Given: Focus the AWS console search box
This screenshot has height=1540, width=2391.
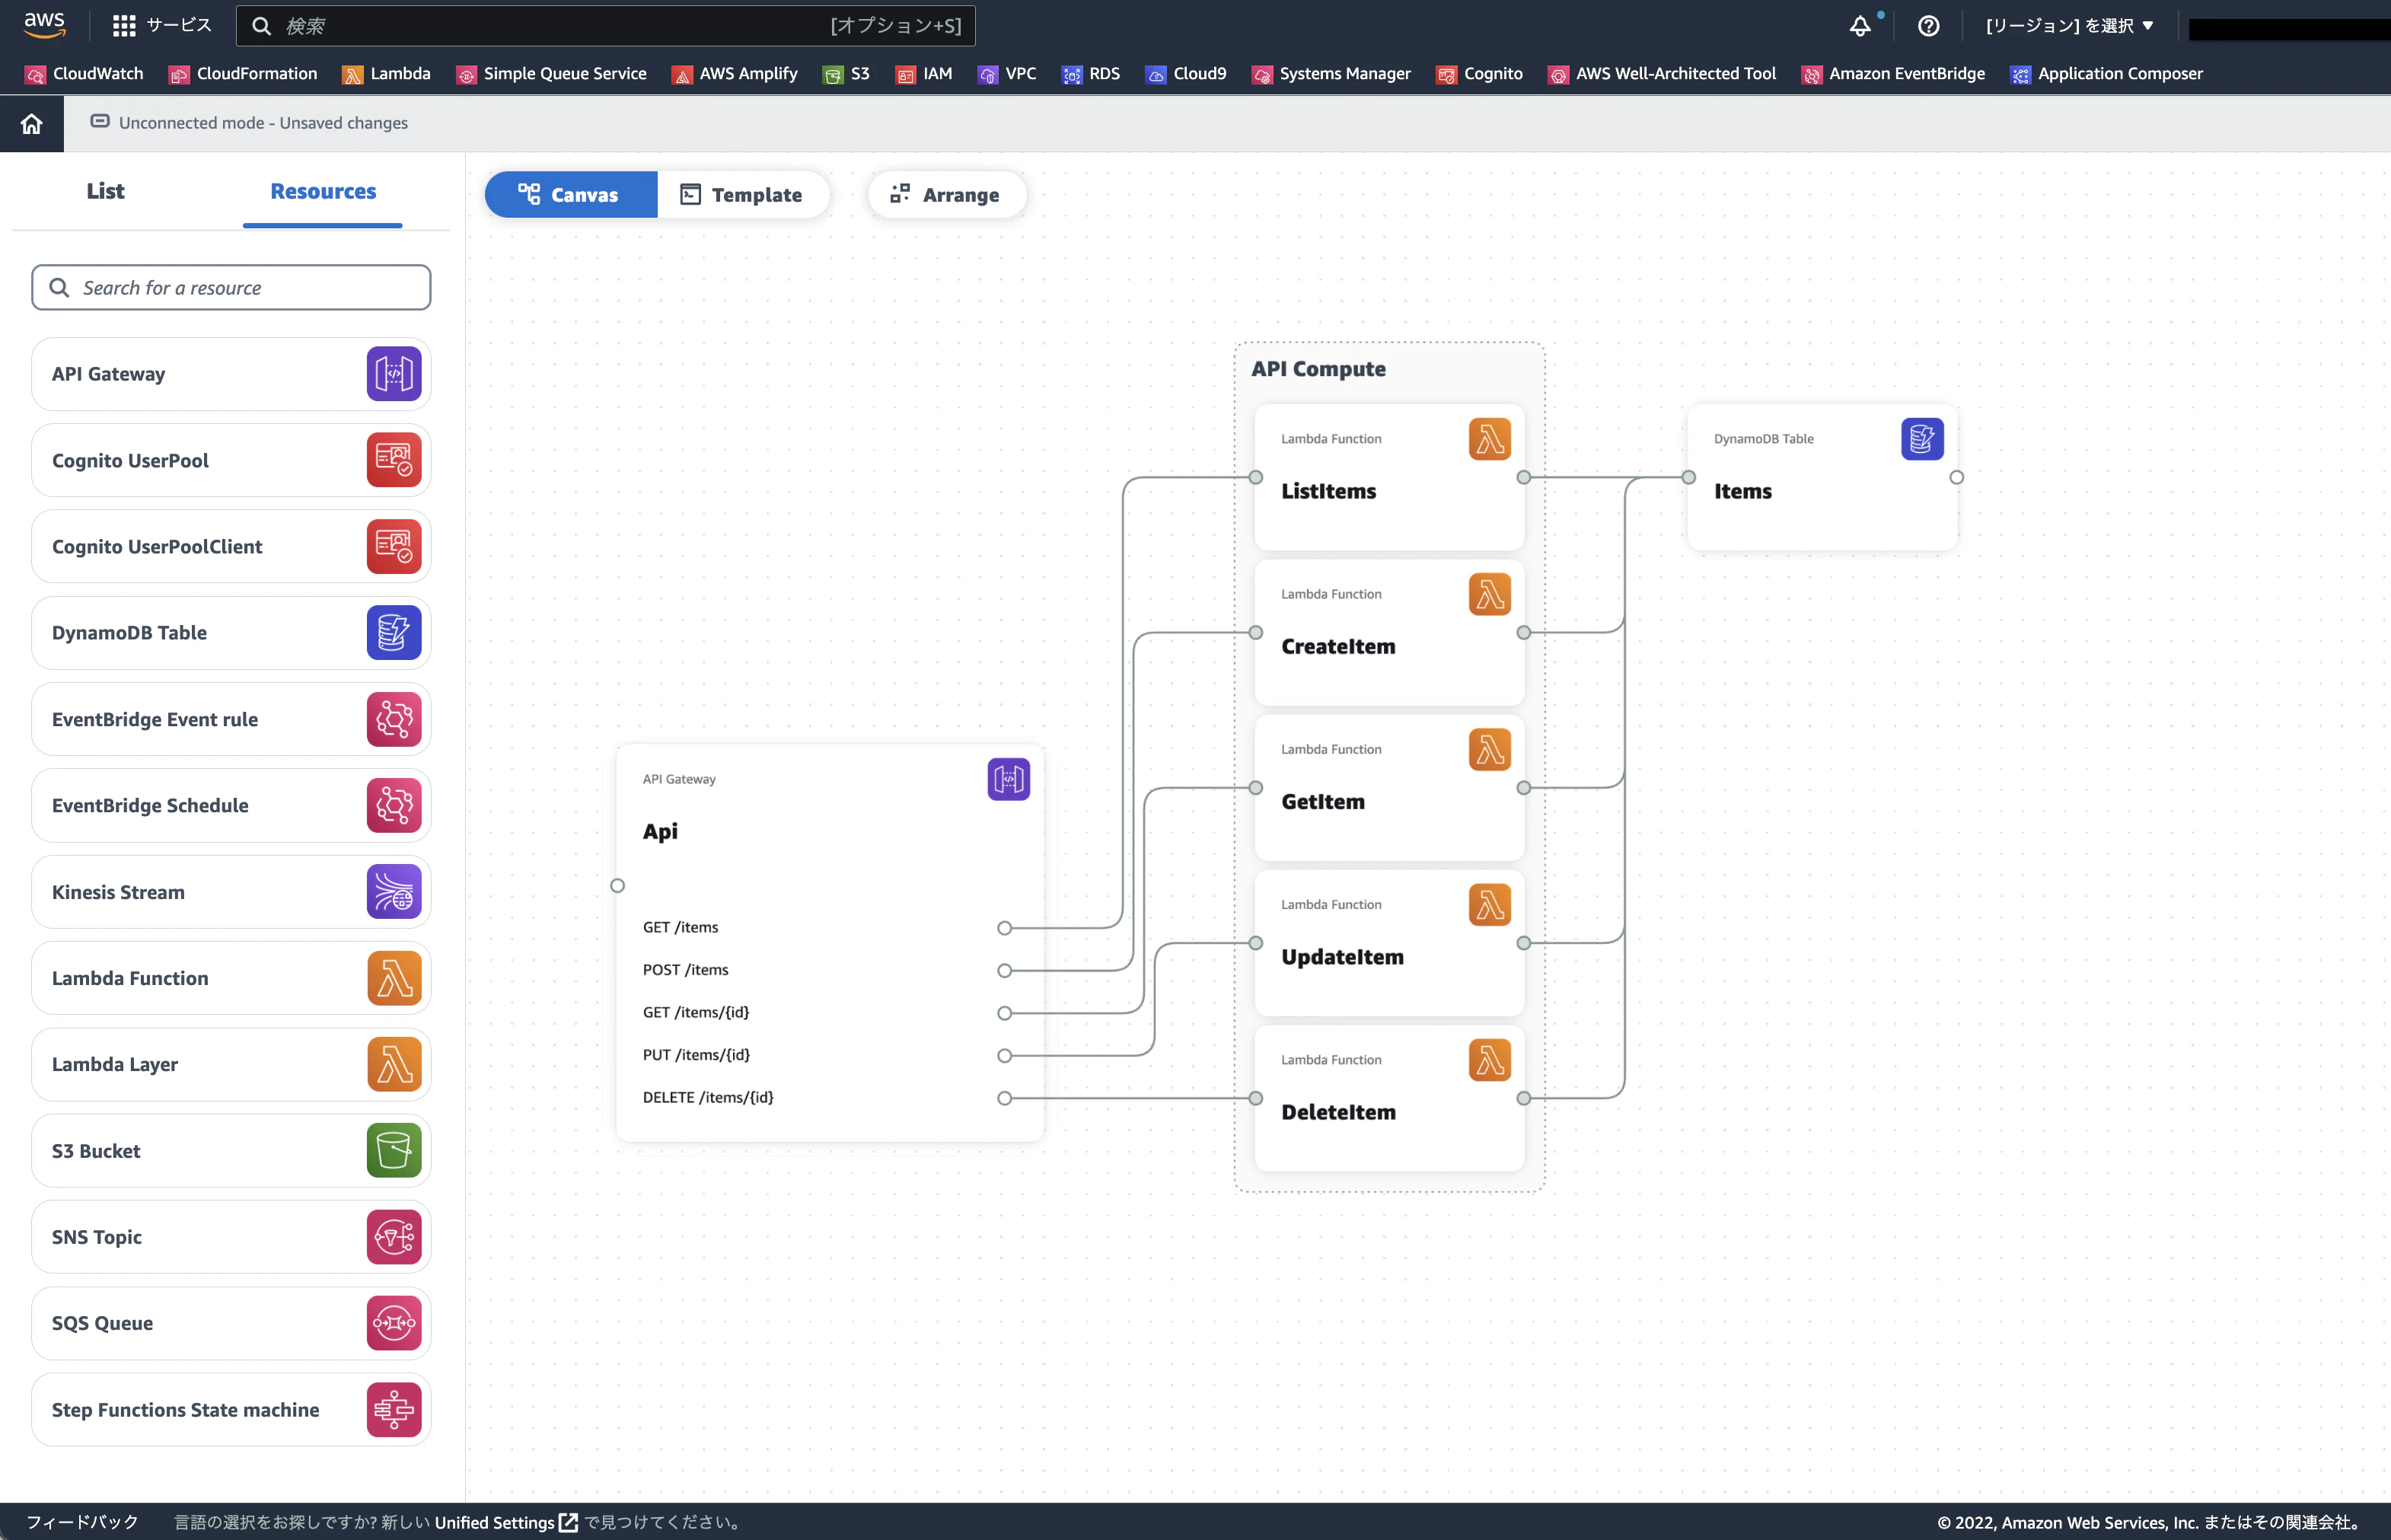Looking at the screenshot, I should pos(606,26).
